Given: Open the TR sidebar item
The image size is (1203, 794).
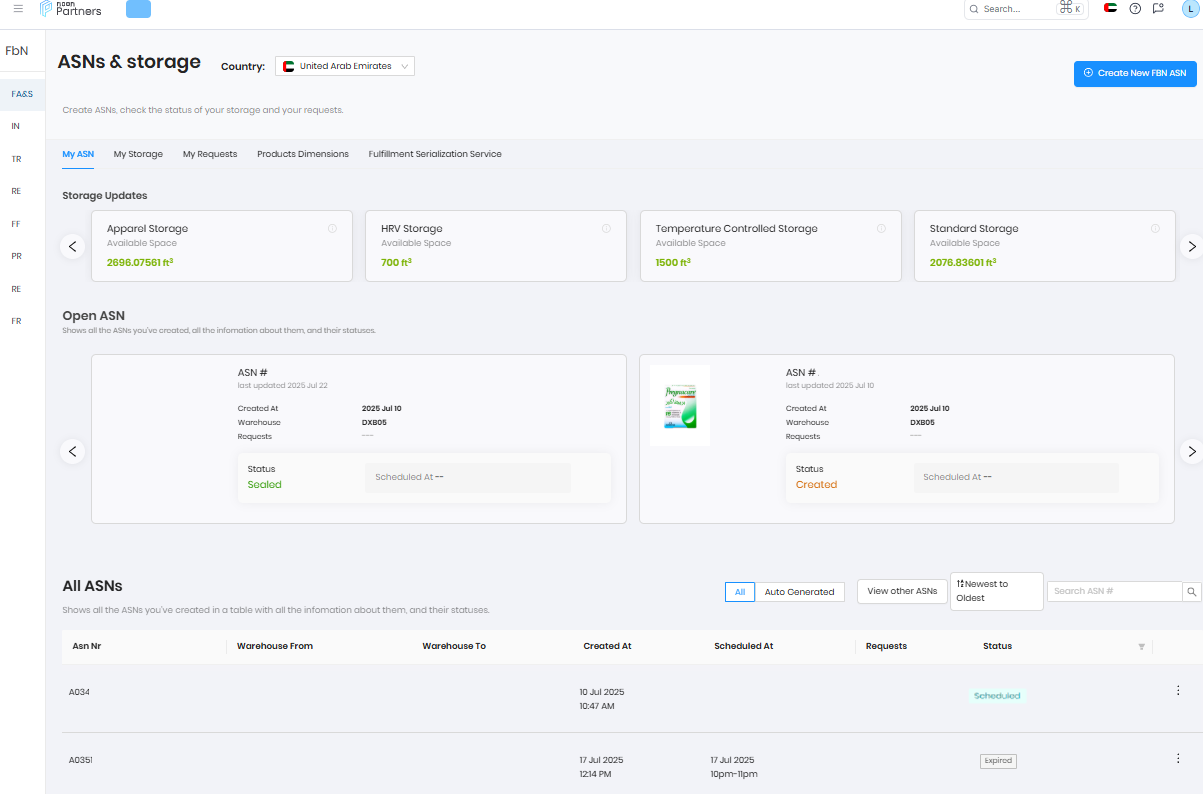Looking at the screenshot, I should pyautogui.click(x=16, y=159).
